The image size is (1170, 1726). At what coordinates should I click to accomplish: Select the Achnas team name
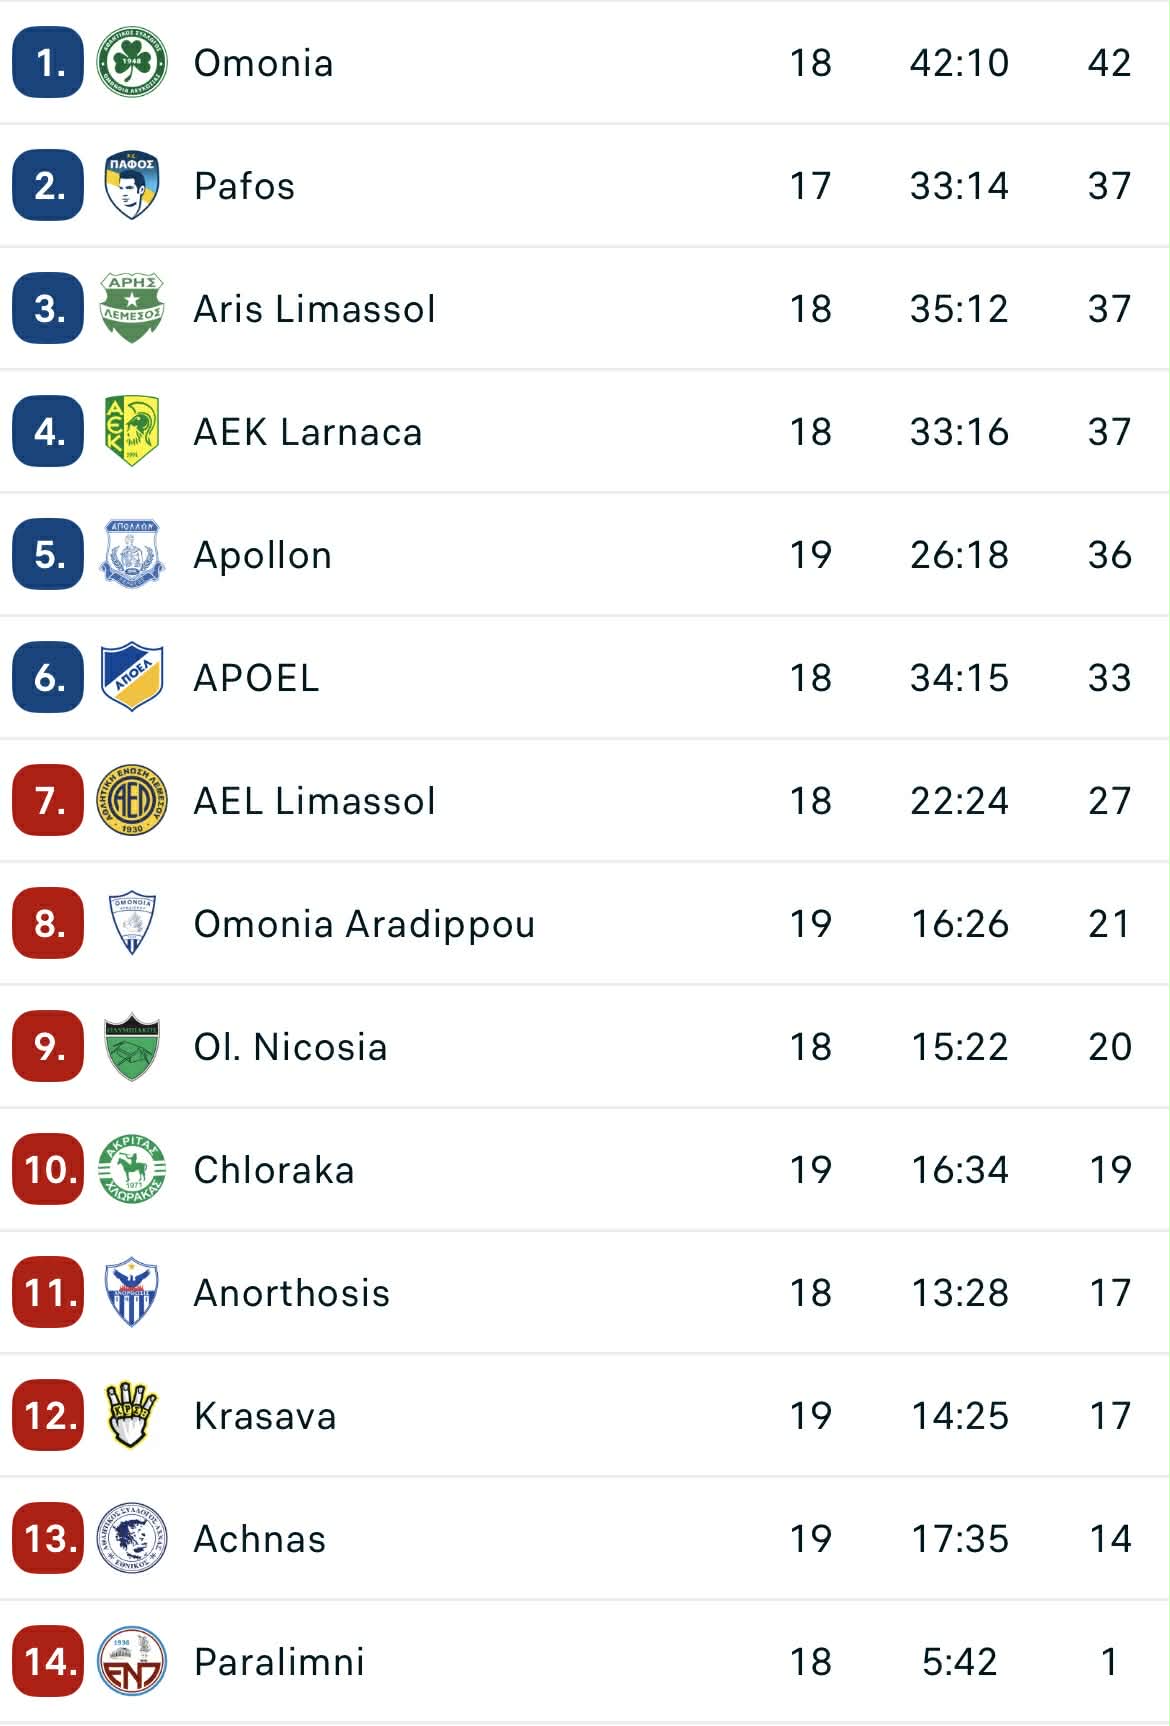coord(260,1539)
